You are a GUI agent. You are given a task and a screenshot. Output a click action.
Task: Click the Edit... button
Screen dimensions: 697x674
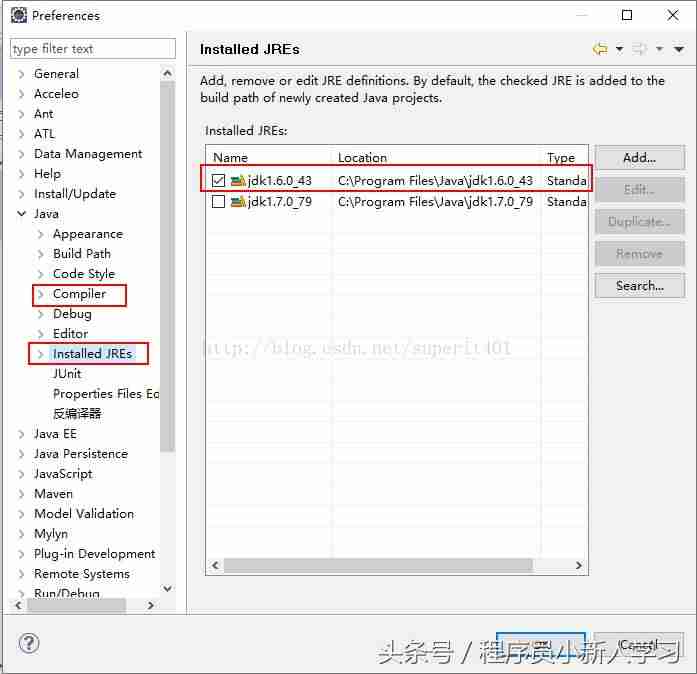[x=639, y=190]
